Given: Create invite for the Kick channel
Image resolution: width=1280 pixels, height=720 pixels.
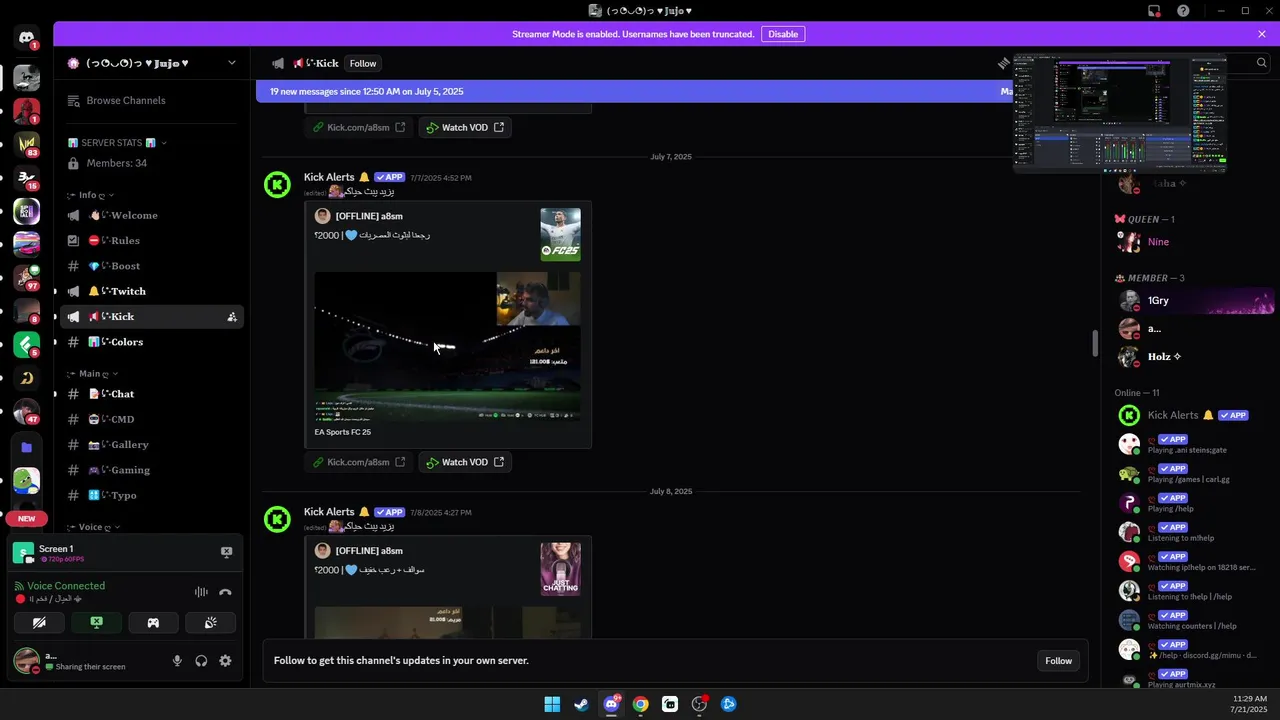Looking at the screenshot, I should [x=232, y=317].
